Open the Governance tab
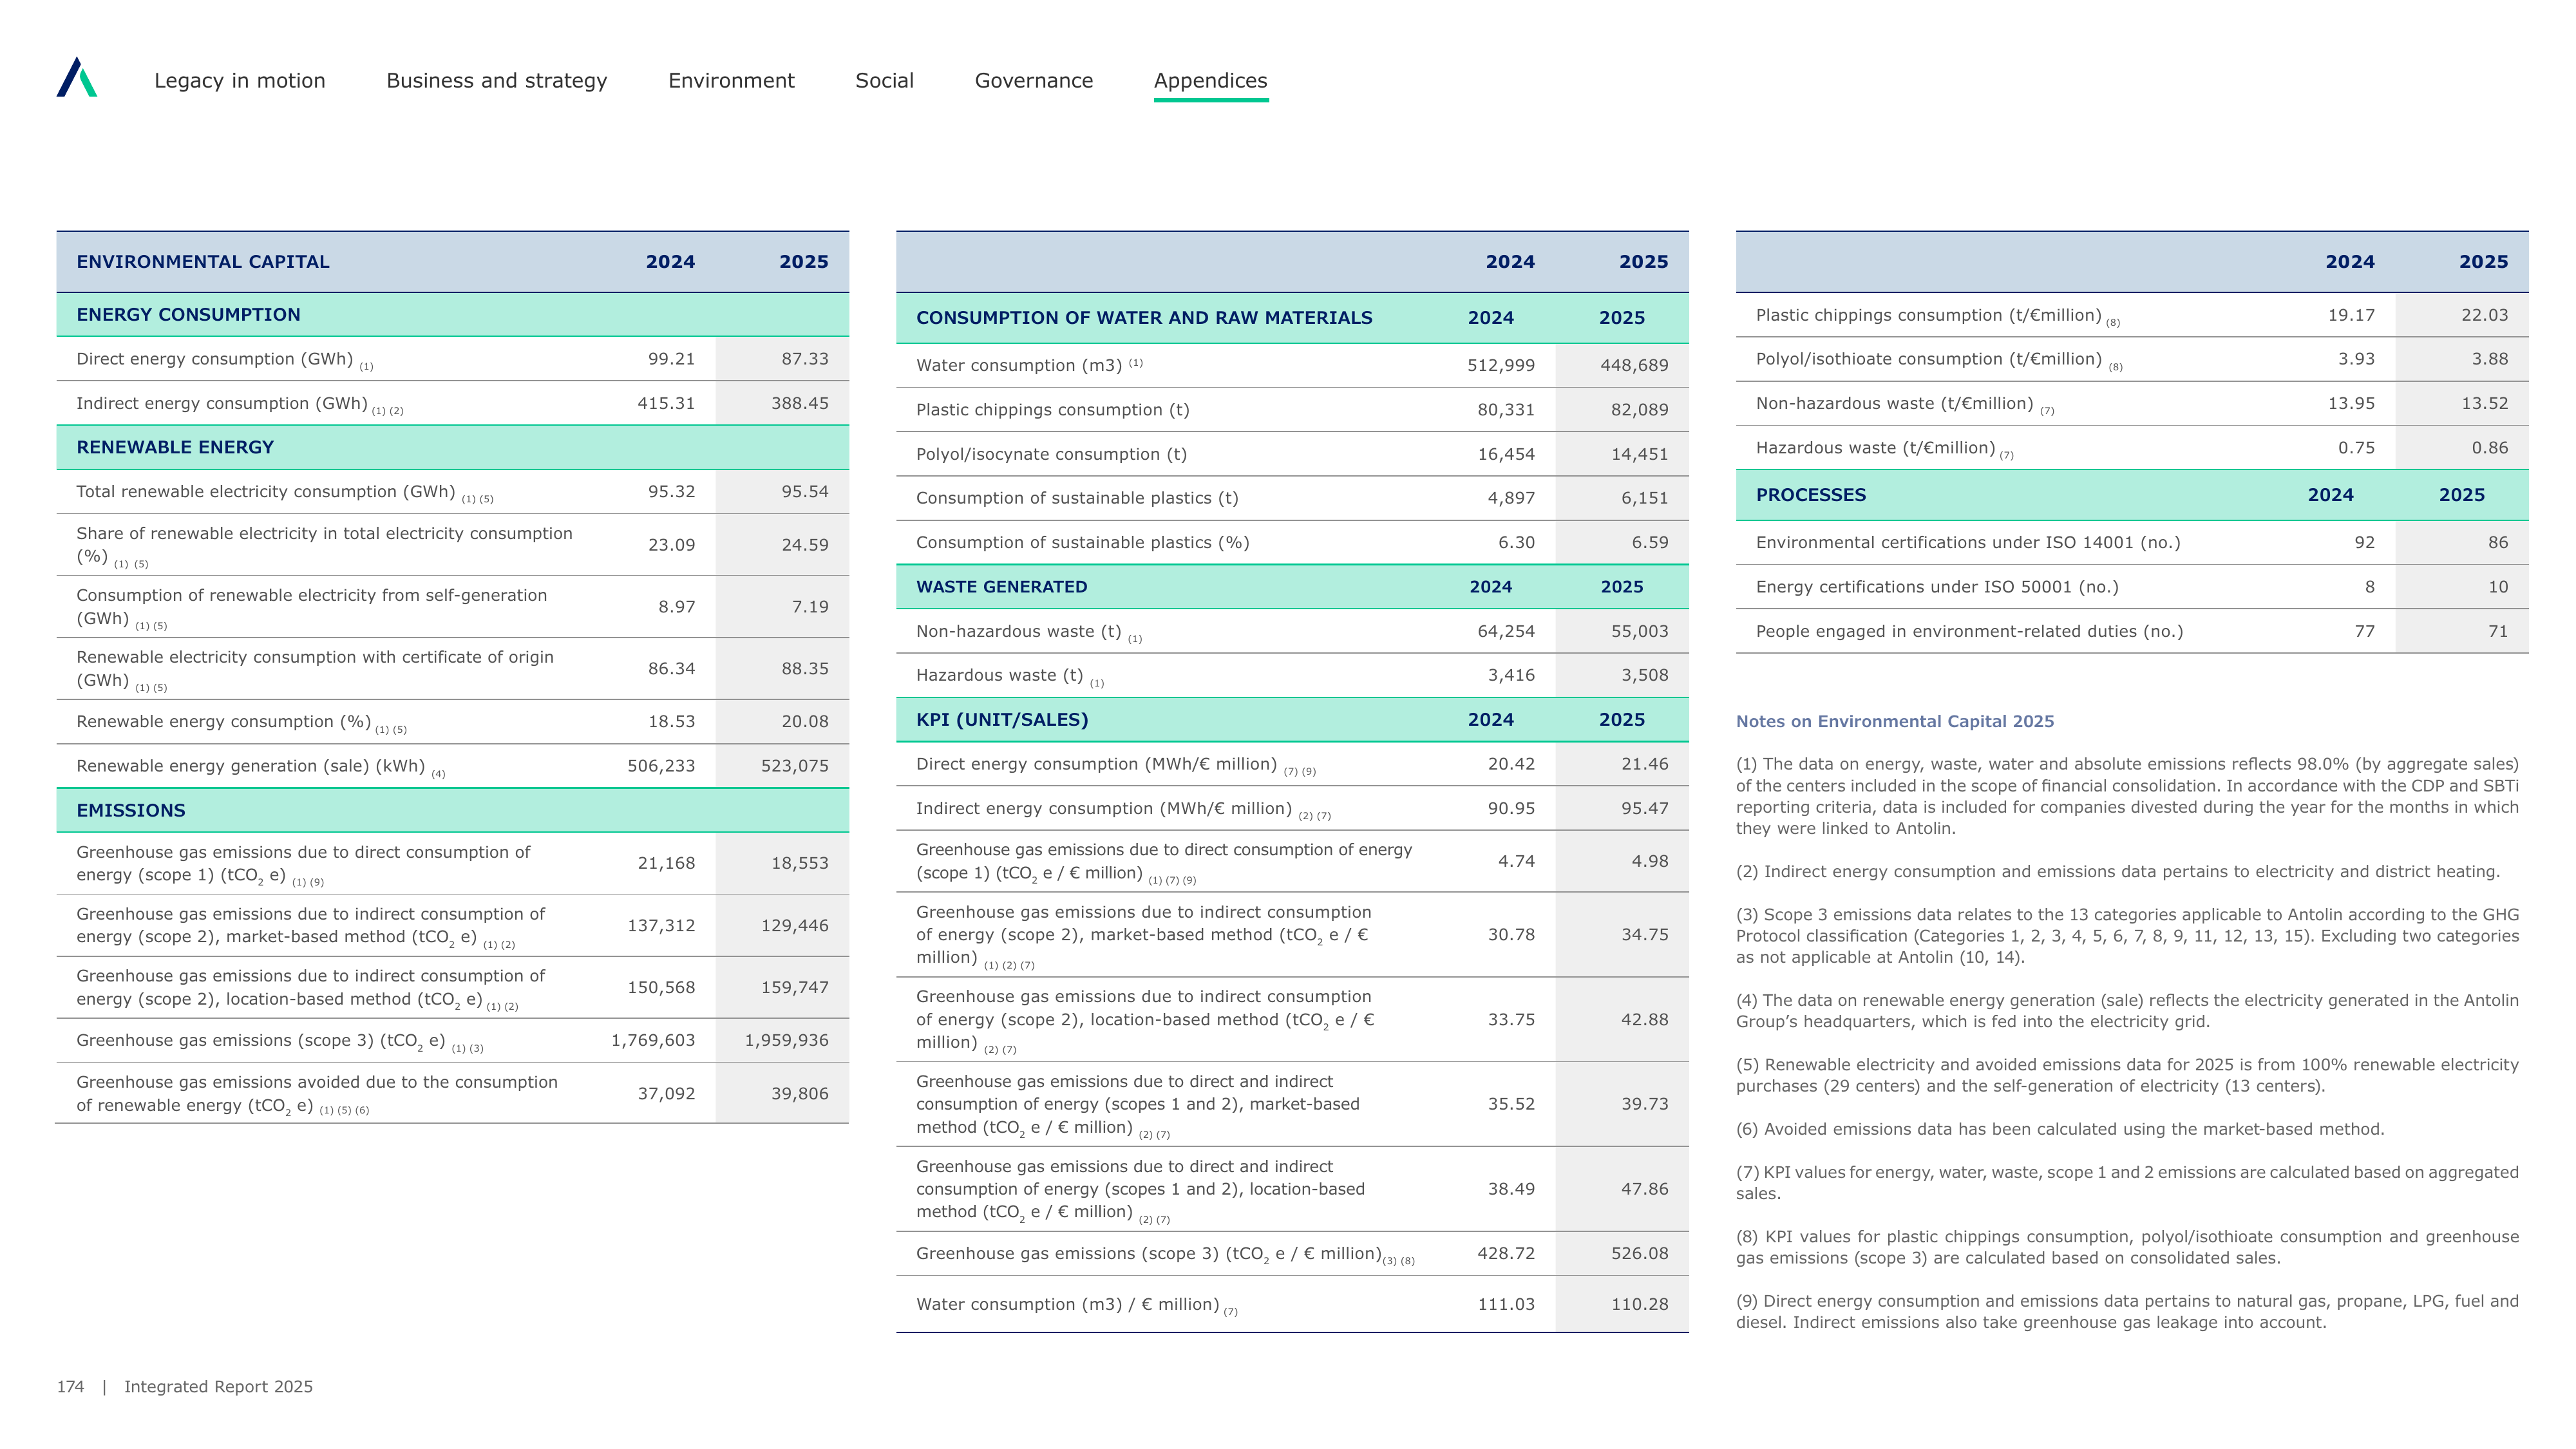The height and width of the screenshot is (1449, 2576). pyautogui.click(x=1034, y=80)
